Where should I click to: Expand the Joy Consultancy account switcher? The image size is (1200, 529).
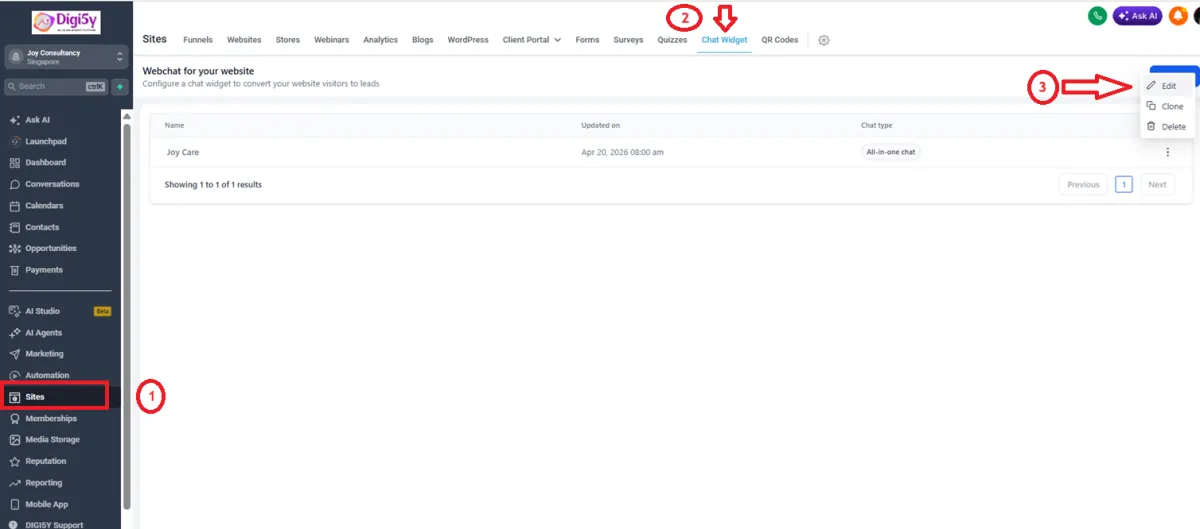tap(67, 57)
